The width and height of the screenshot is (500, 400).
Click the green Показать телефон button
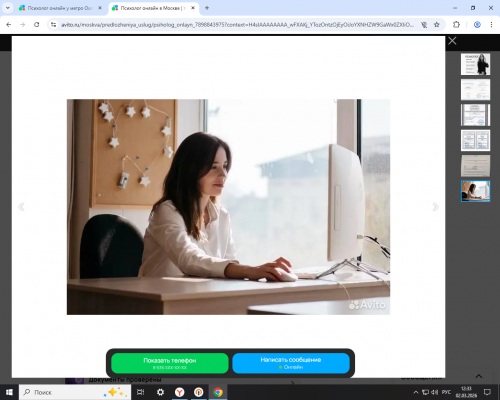[170, 363]
